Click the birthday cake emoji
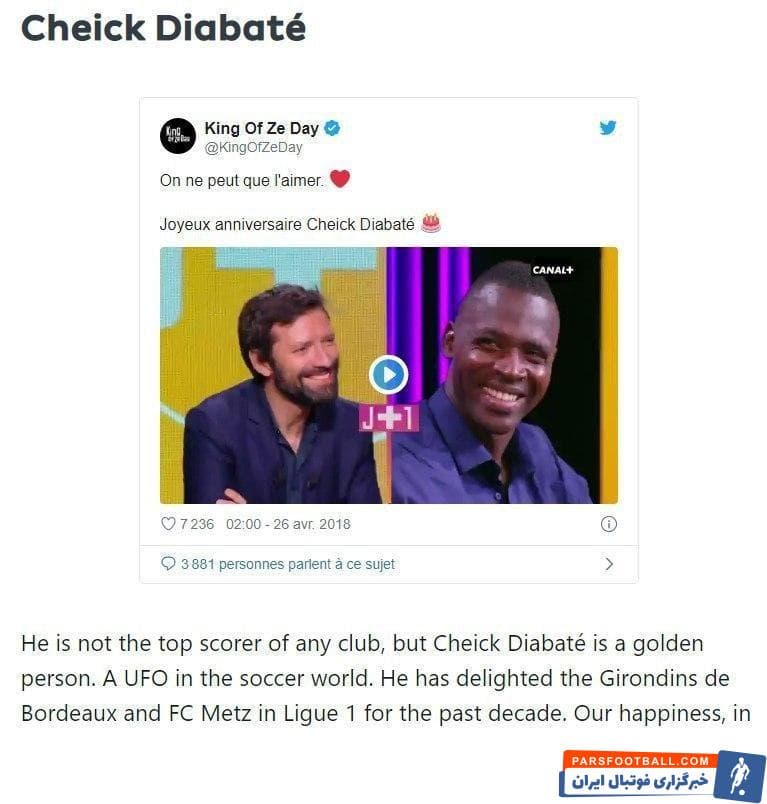 431,223
